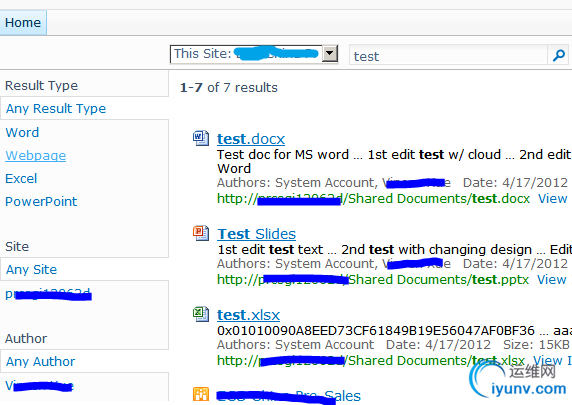Open the test.docx result link
The height and width of the screenshot is (405, 572).
point(251,139)
